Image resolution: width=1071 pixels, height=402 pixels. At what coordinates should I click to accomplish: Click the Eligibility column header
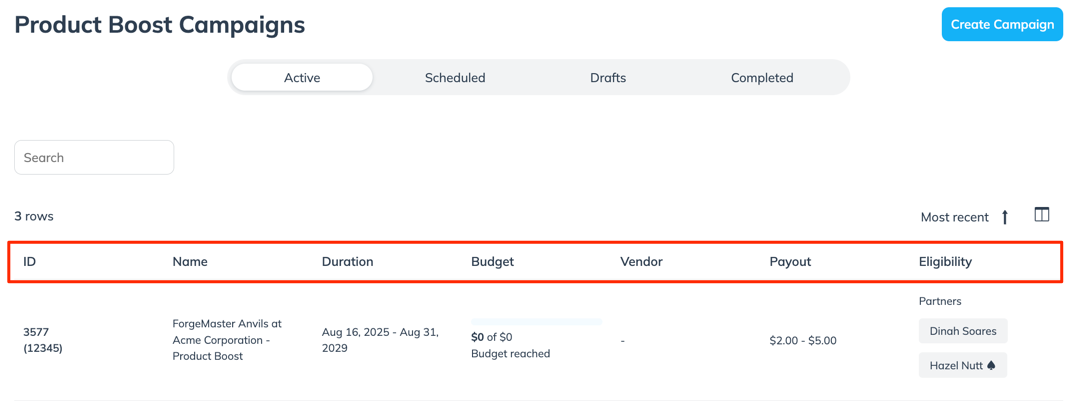(x=945, y=262)
